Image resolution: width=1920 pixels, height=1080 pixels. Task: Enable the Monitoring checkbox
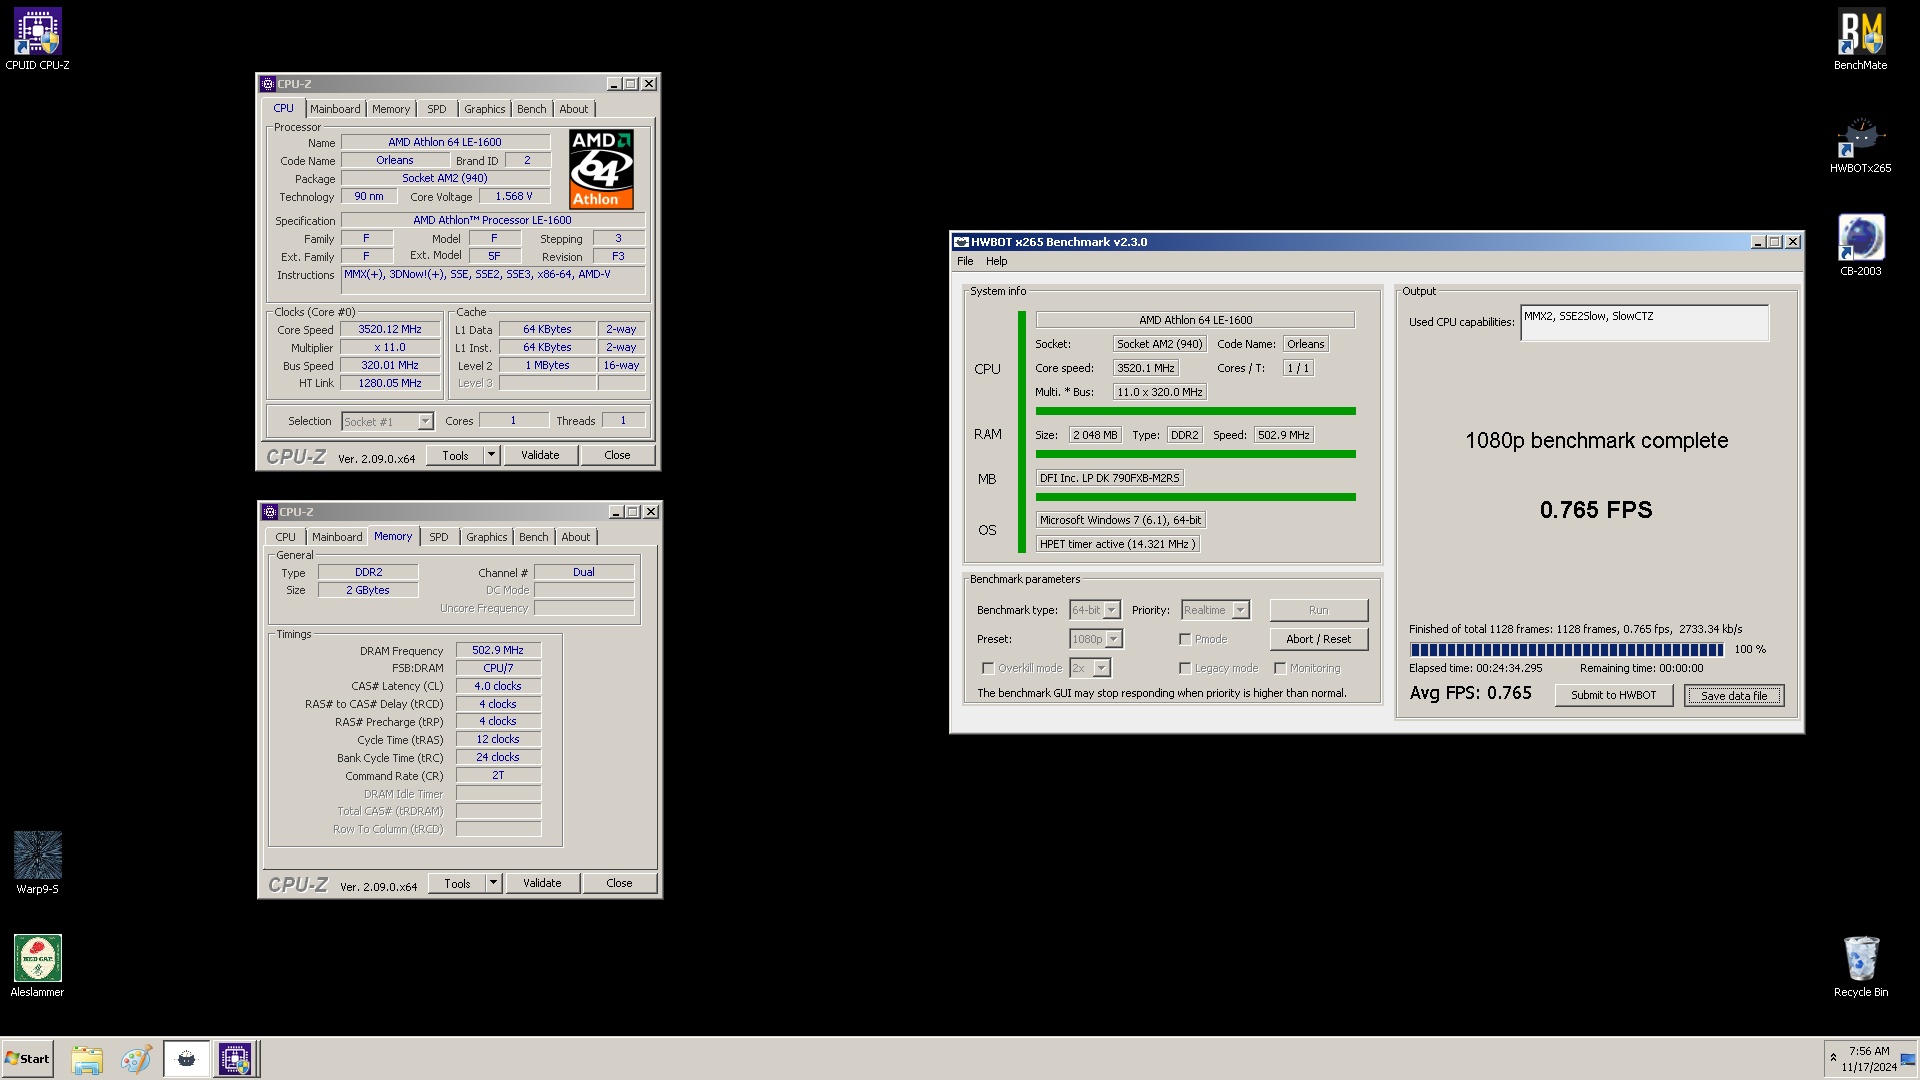tap(1280, 668)
